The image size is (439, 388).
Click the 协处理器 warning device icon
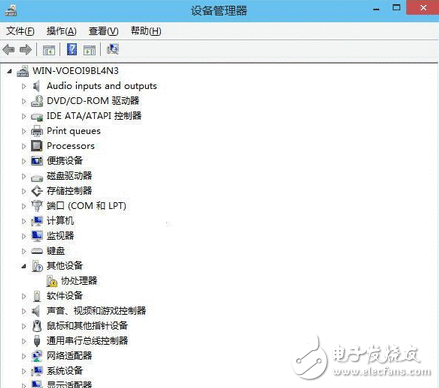point(52,281)
